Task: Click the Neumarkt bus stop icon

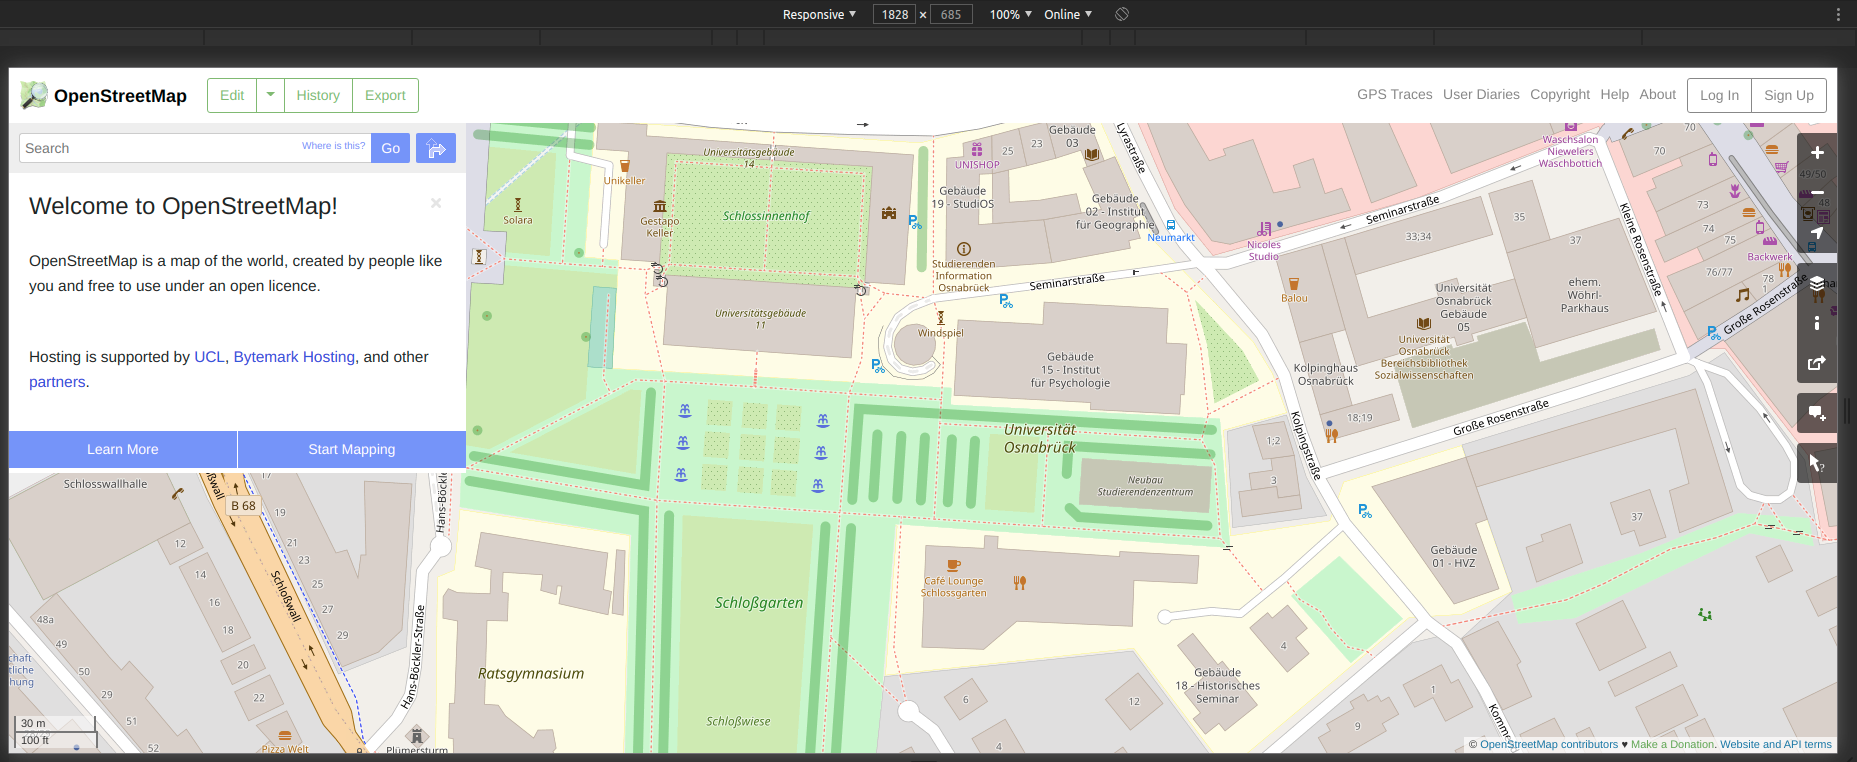Action: click(1171, 225)
